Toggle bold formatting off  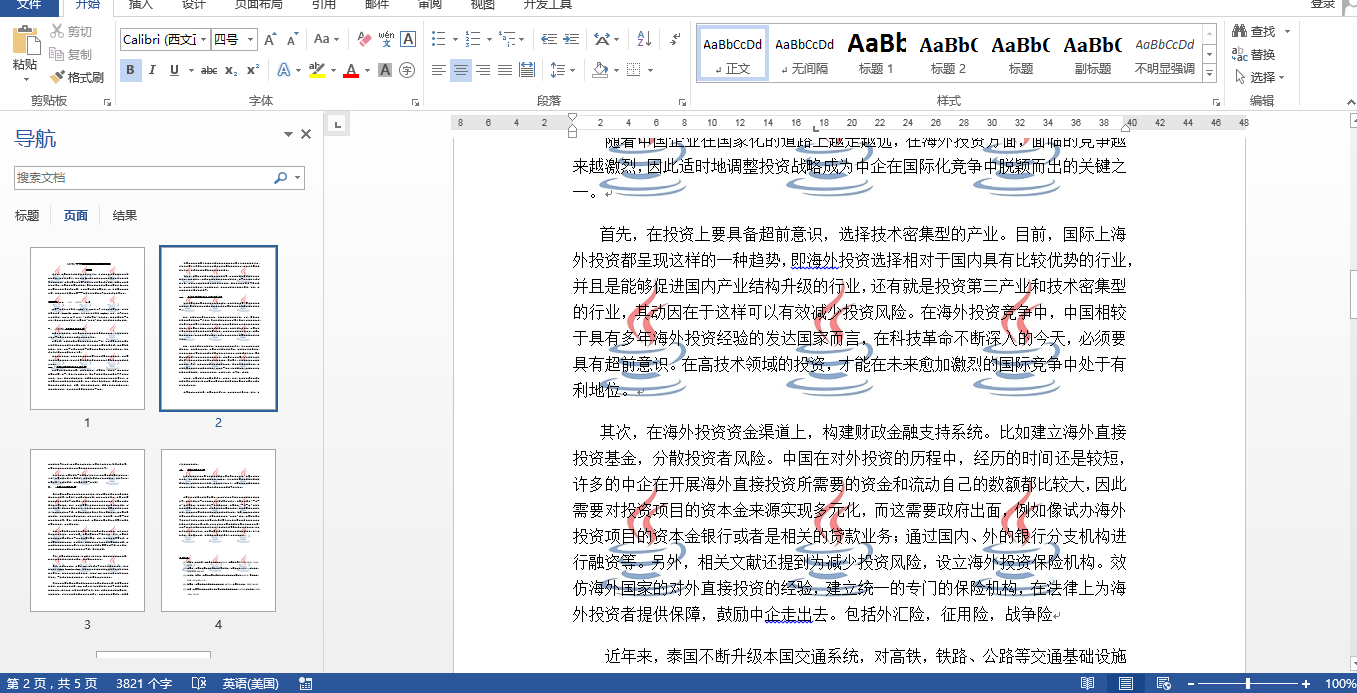pyautogui.click(x=130, y=70)
